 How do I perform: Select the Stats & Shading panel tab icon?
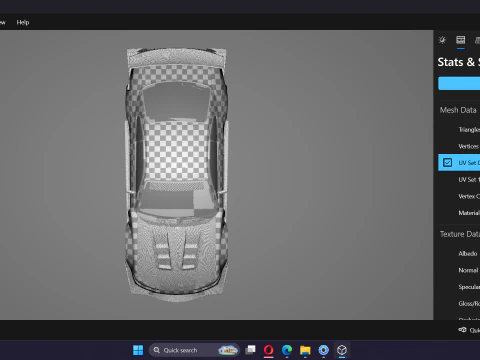coord(461,40)
